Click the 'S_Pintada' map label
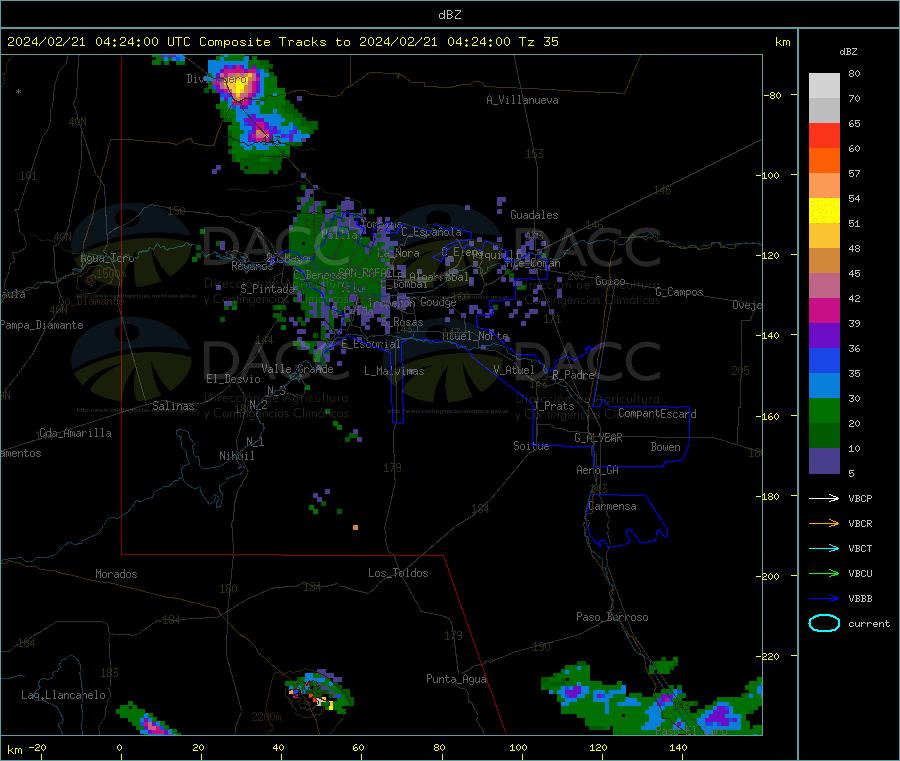 pos(267,288)
